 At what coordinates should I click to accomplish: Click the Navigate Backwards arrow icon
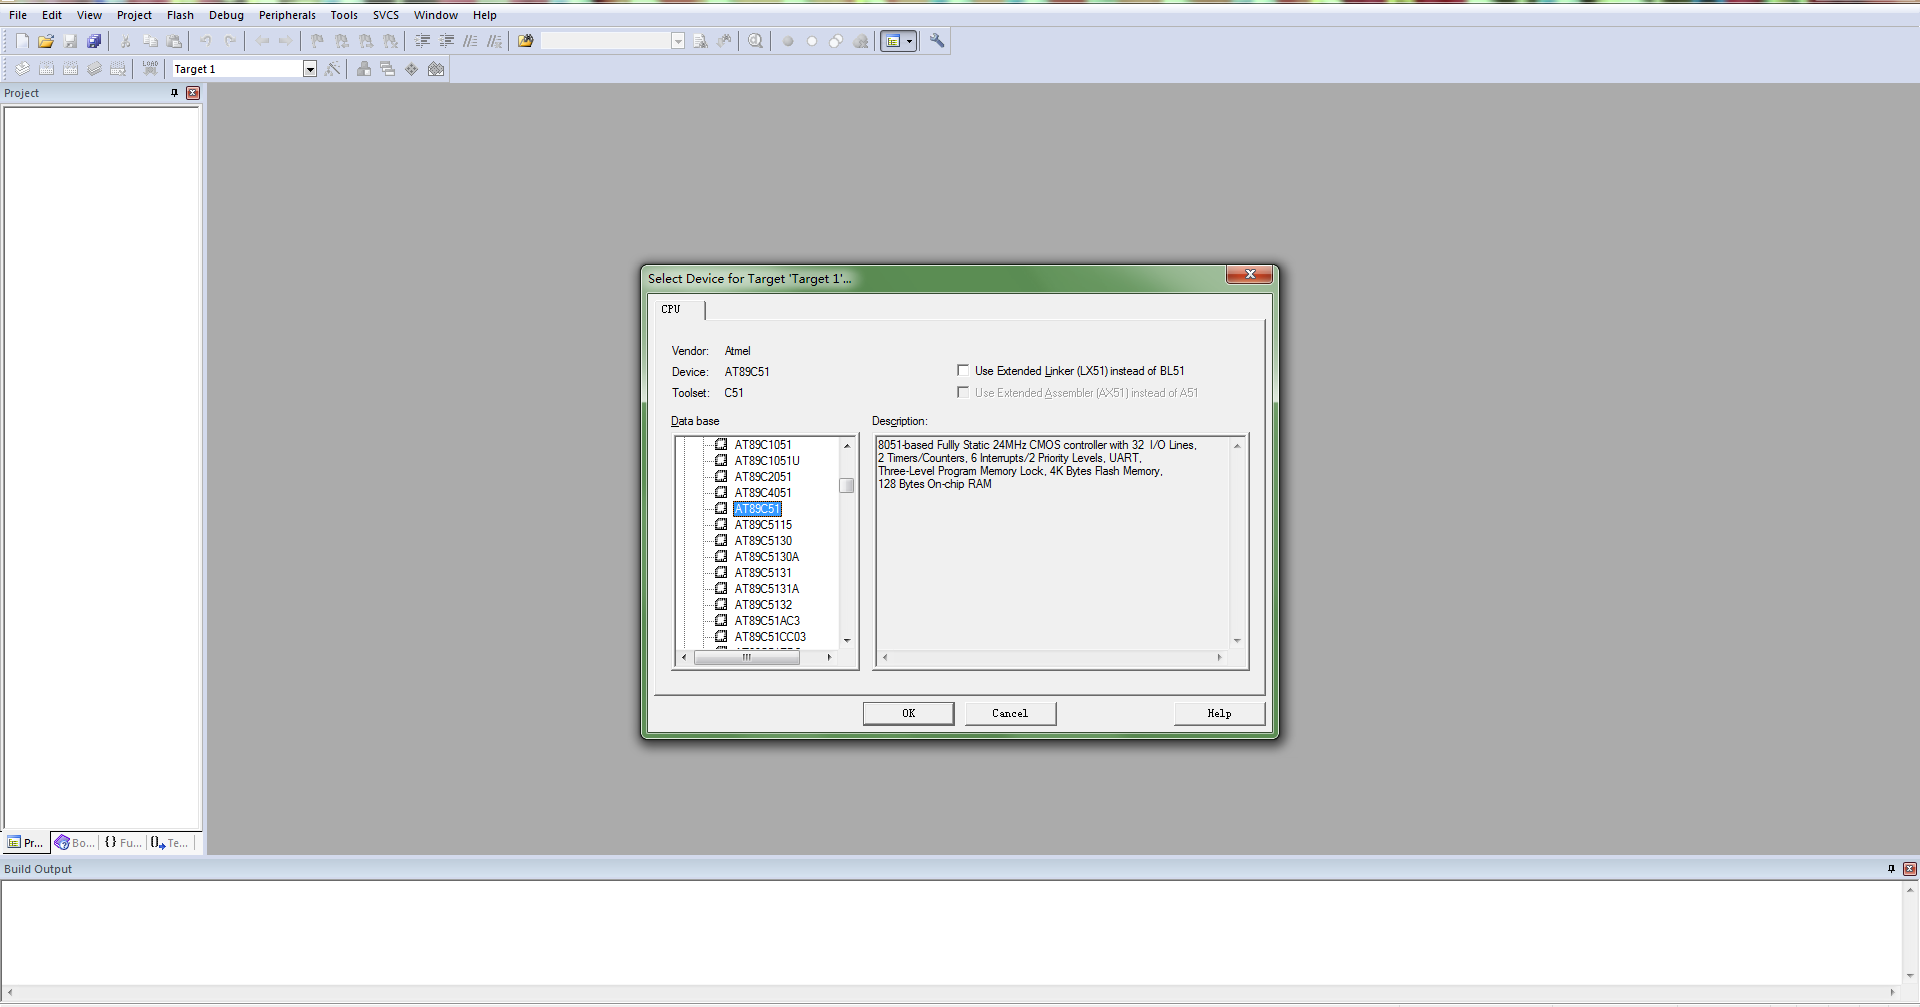(x=262, y=41)
